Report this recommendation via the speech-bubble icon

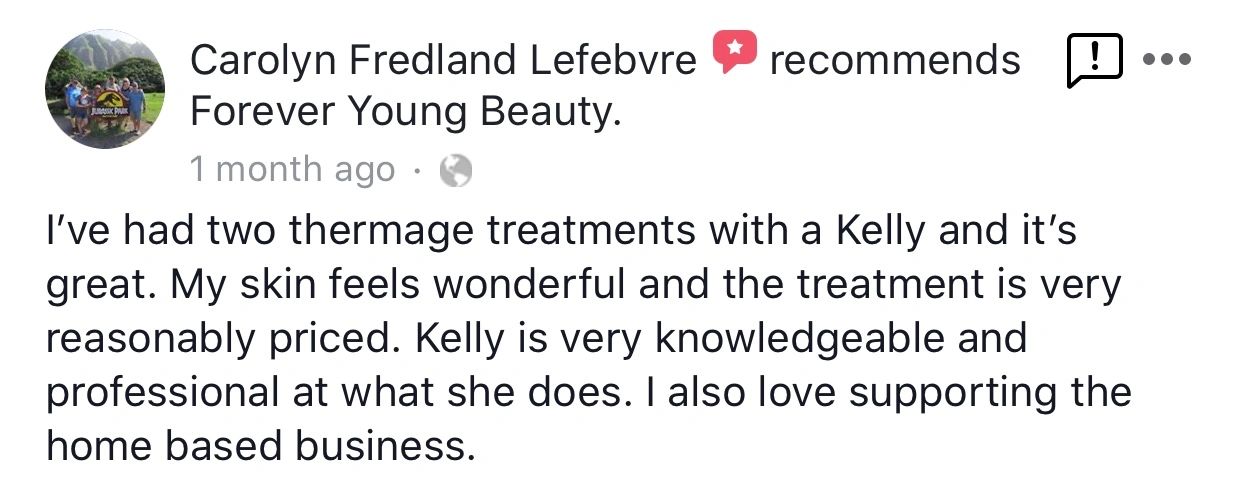[1095, 59]
